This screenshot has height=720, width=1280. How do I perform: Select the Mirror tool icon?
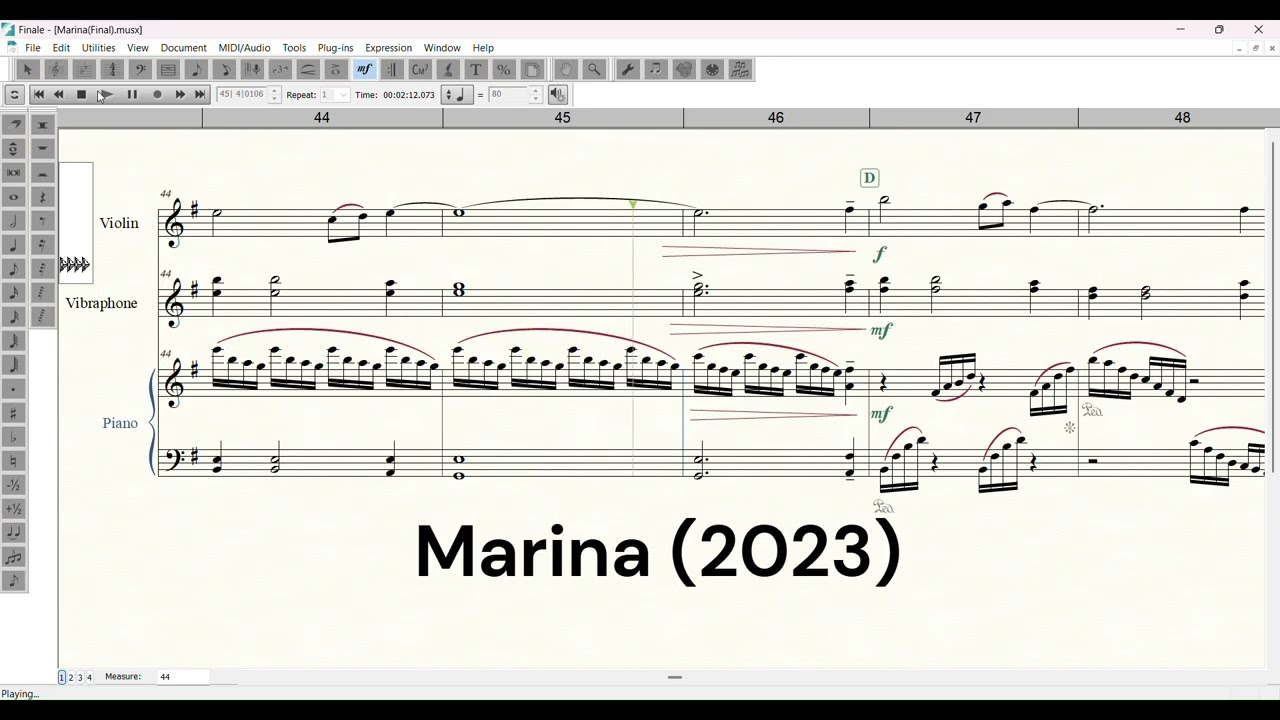740,69
